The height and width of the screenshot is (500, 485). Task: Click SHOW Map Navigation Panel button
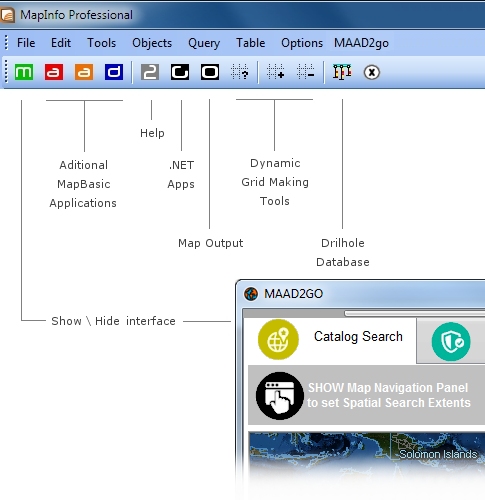point(366,395)
